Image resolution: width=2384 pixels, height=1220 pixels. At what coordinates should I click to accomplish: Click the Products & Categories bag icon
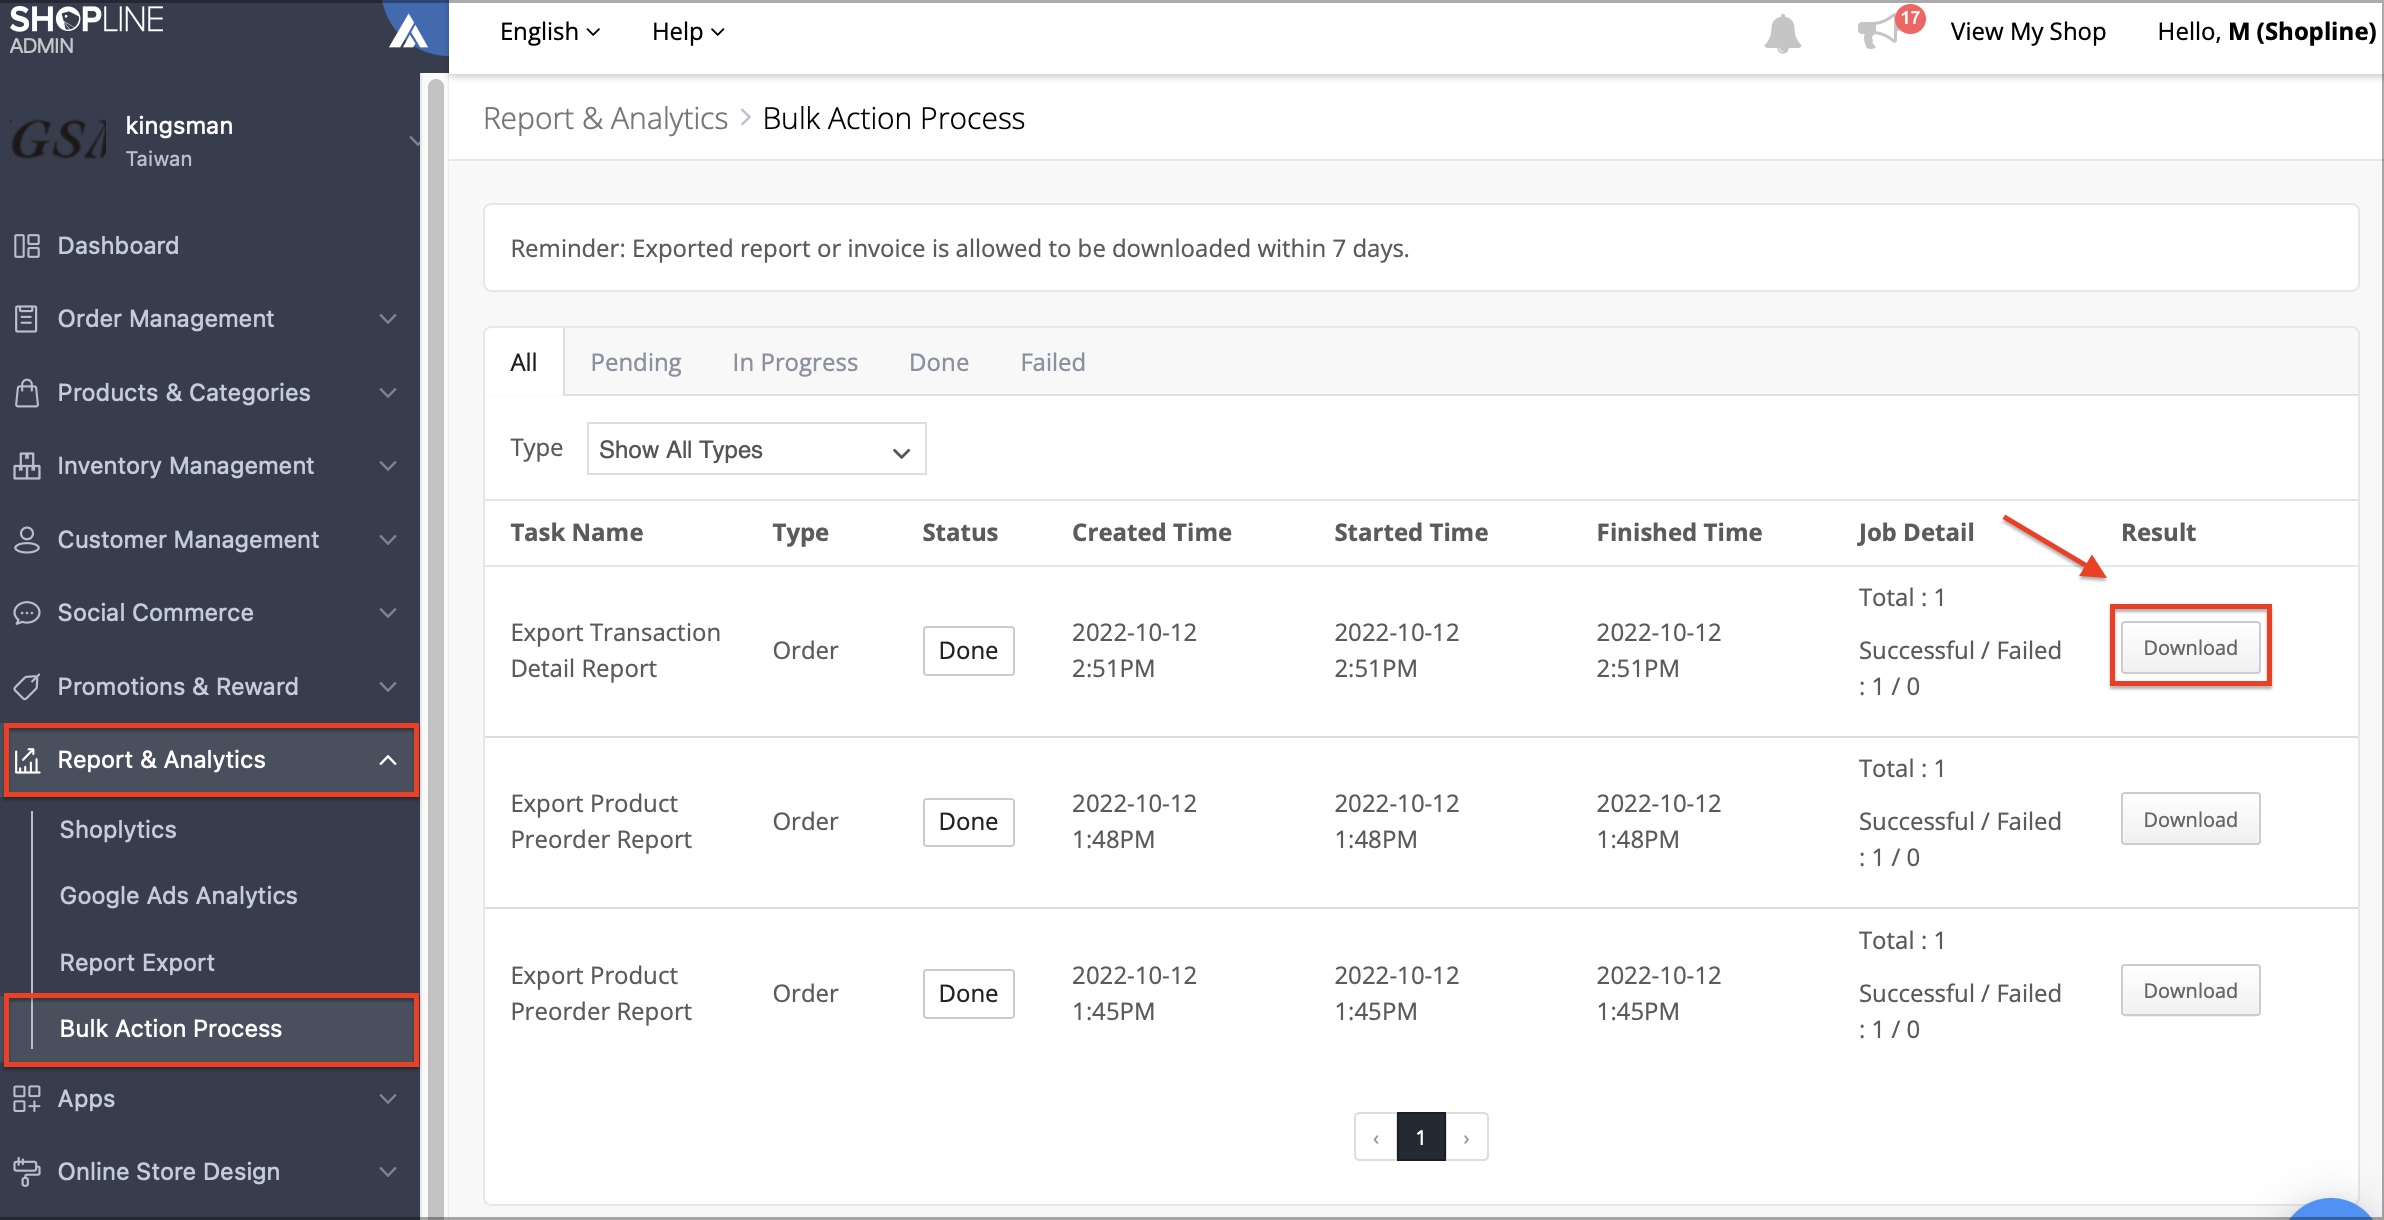[27, 392]
